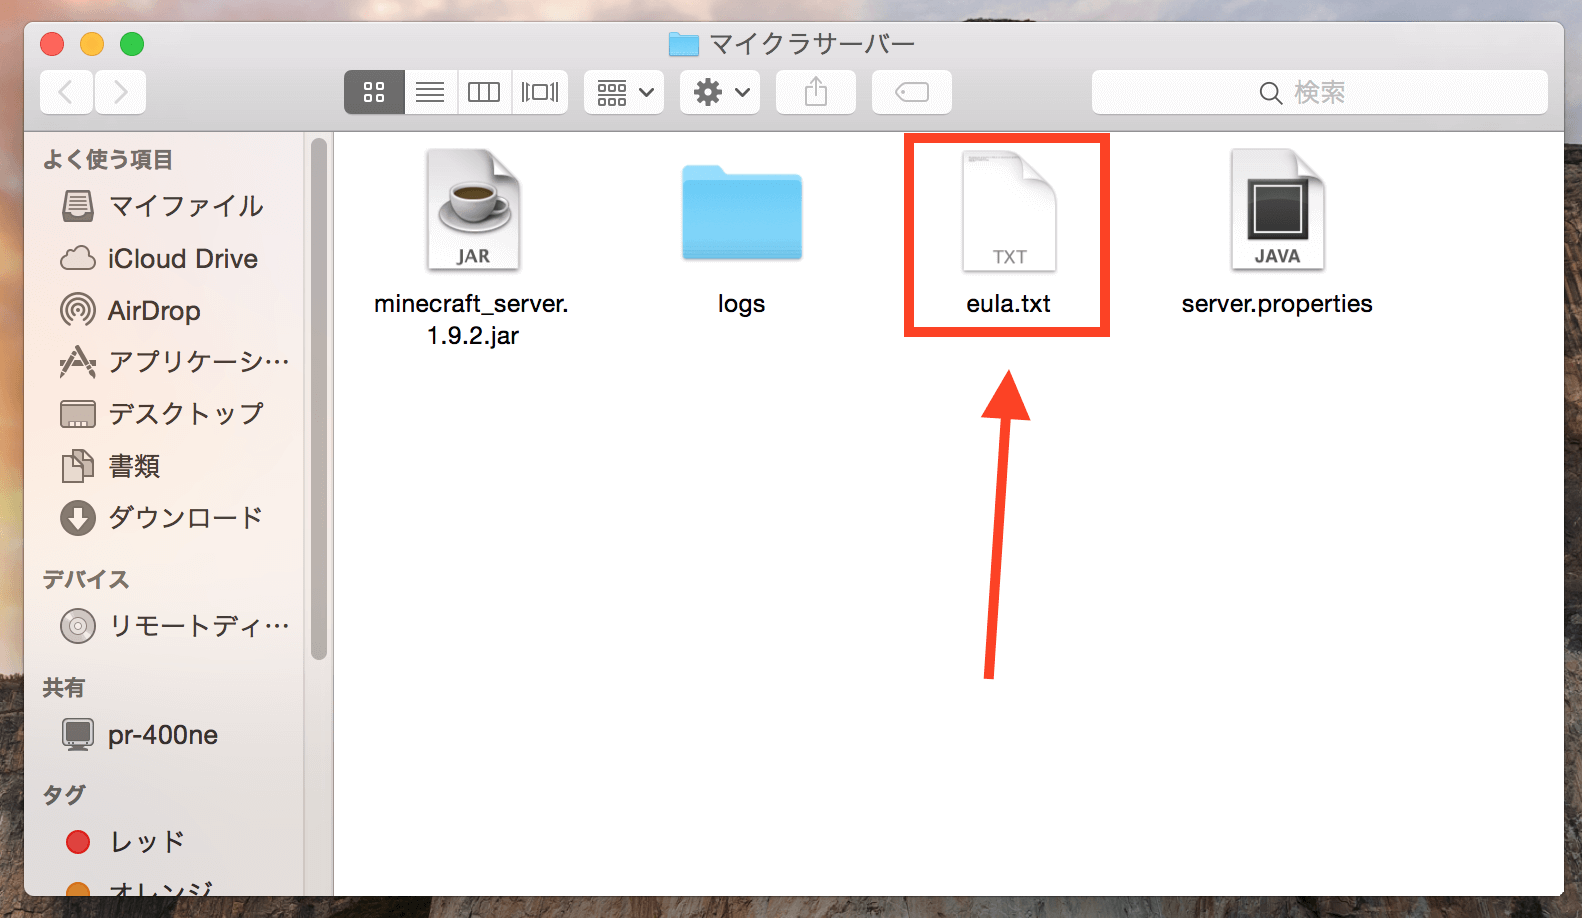This screenshot has height=918, width=1582.
Task: Select the minecraft_server.1.9.2.jar file icon
Action: pos(473,210)
